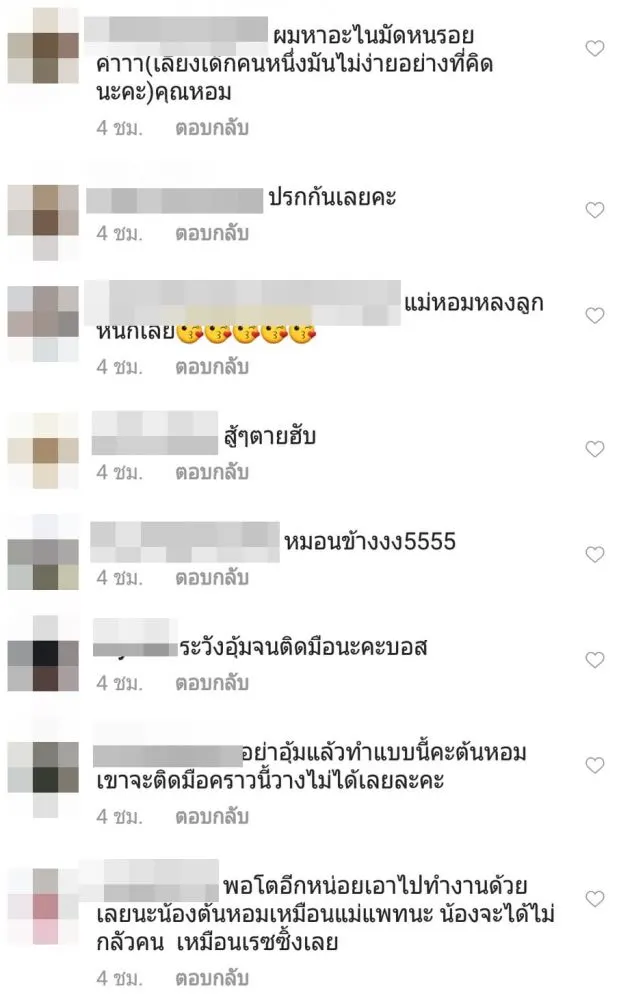The image size is (619, 1000).
Task: Reply to the แม่หอมหลงลูก comment
Action: pyautogui.click(x=212, y=367)
